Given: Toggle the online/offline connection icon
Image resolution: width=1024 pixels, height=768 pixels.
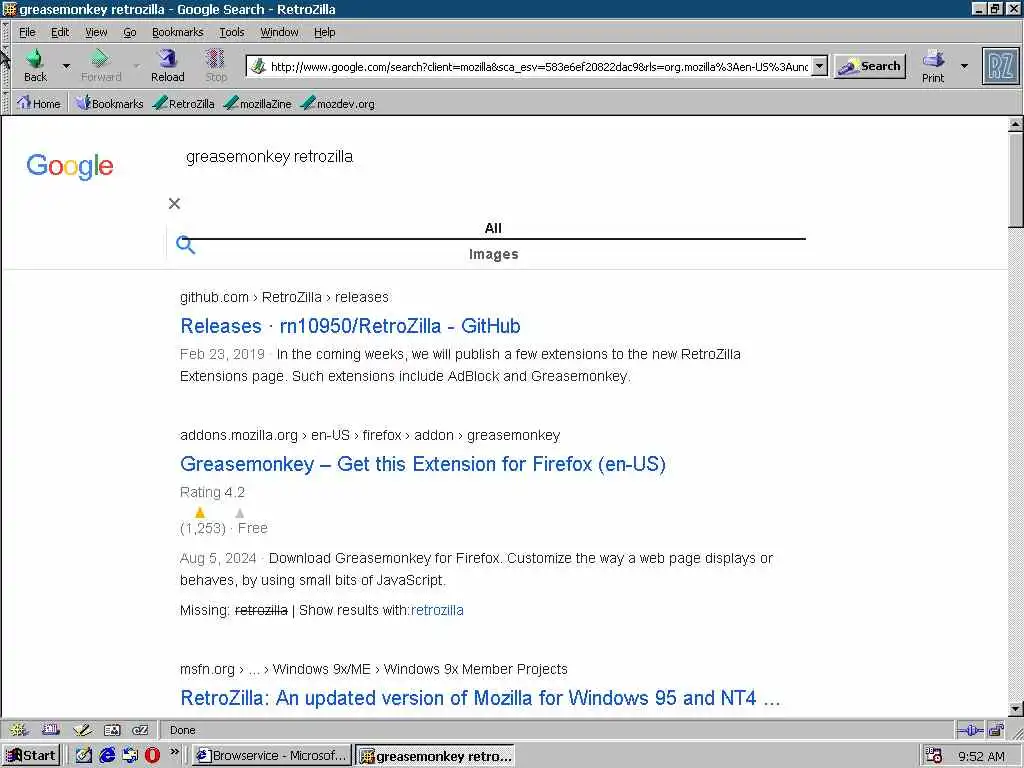Looking at the screenshot, I should click(970, 730).
